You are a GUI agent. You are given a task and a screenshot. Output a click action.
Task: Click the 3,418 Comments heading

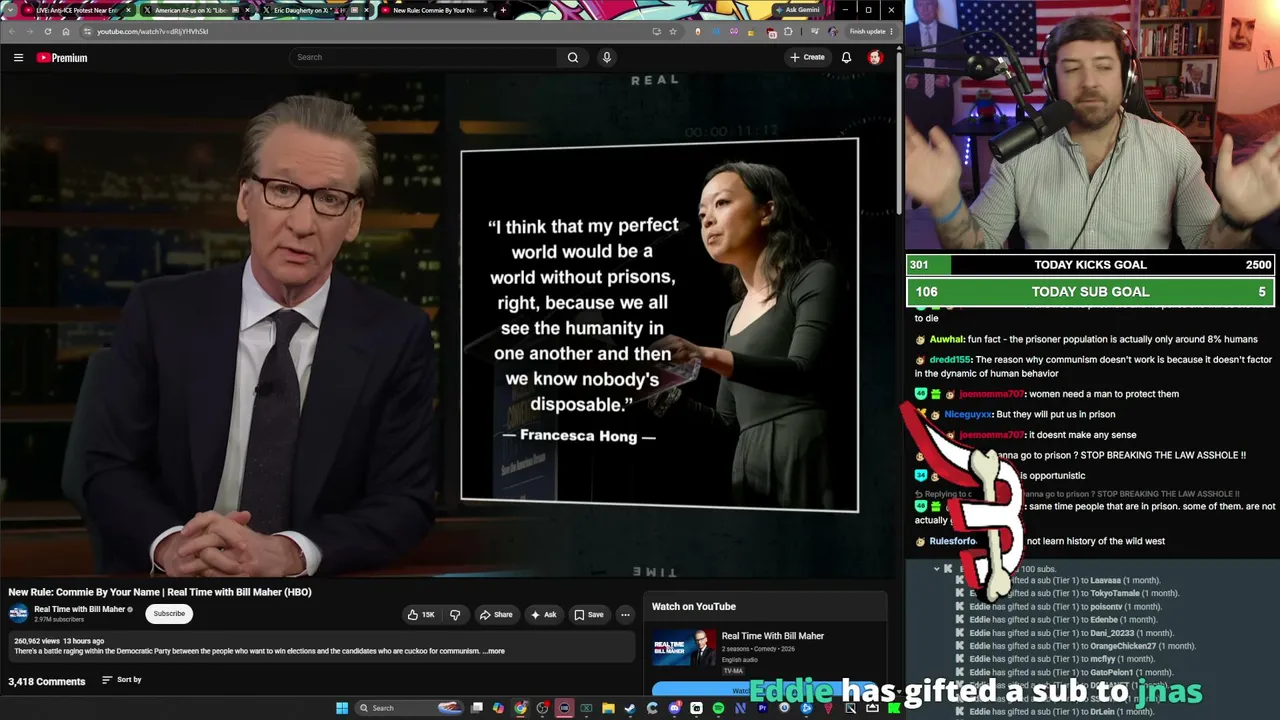tap(47, 681)
